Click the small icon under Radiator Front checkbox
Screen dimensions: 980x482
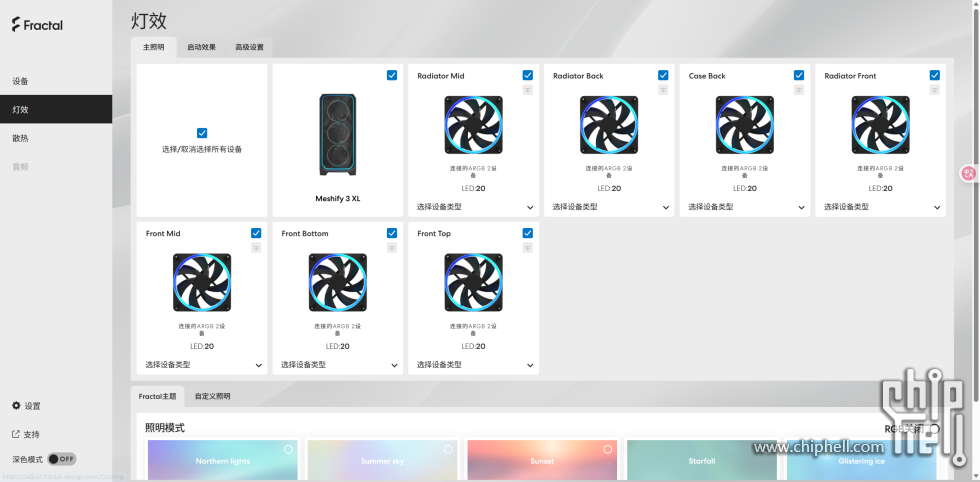click(934, 90)
